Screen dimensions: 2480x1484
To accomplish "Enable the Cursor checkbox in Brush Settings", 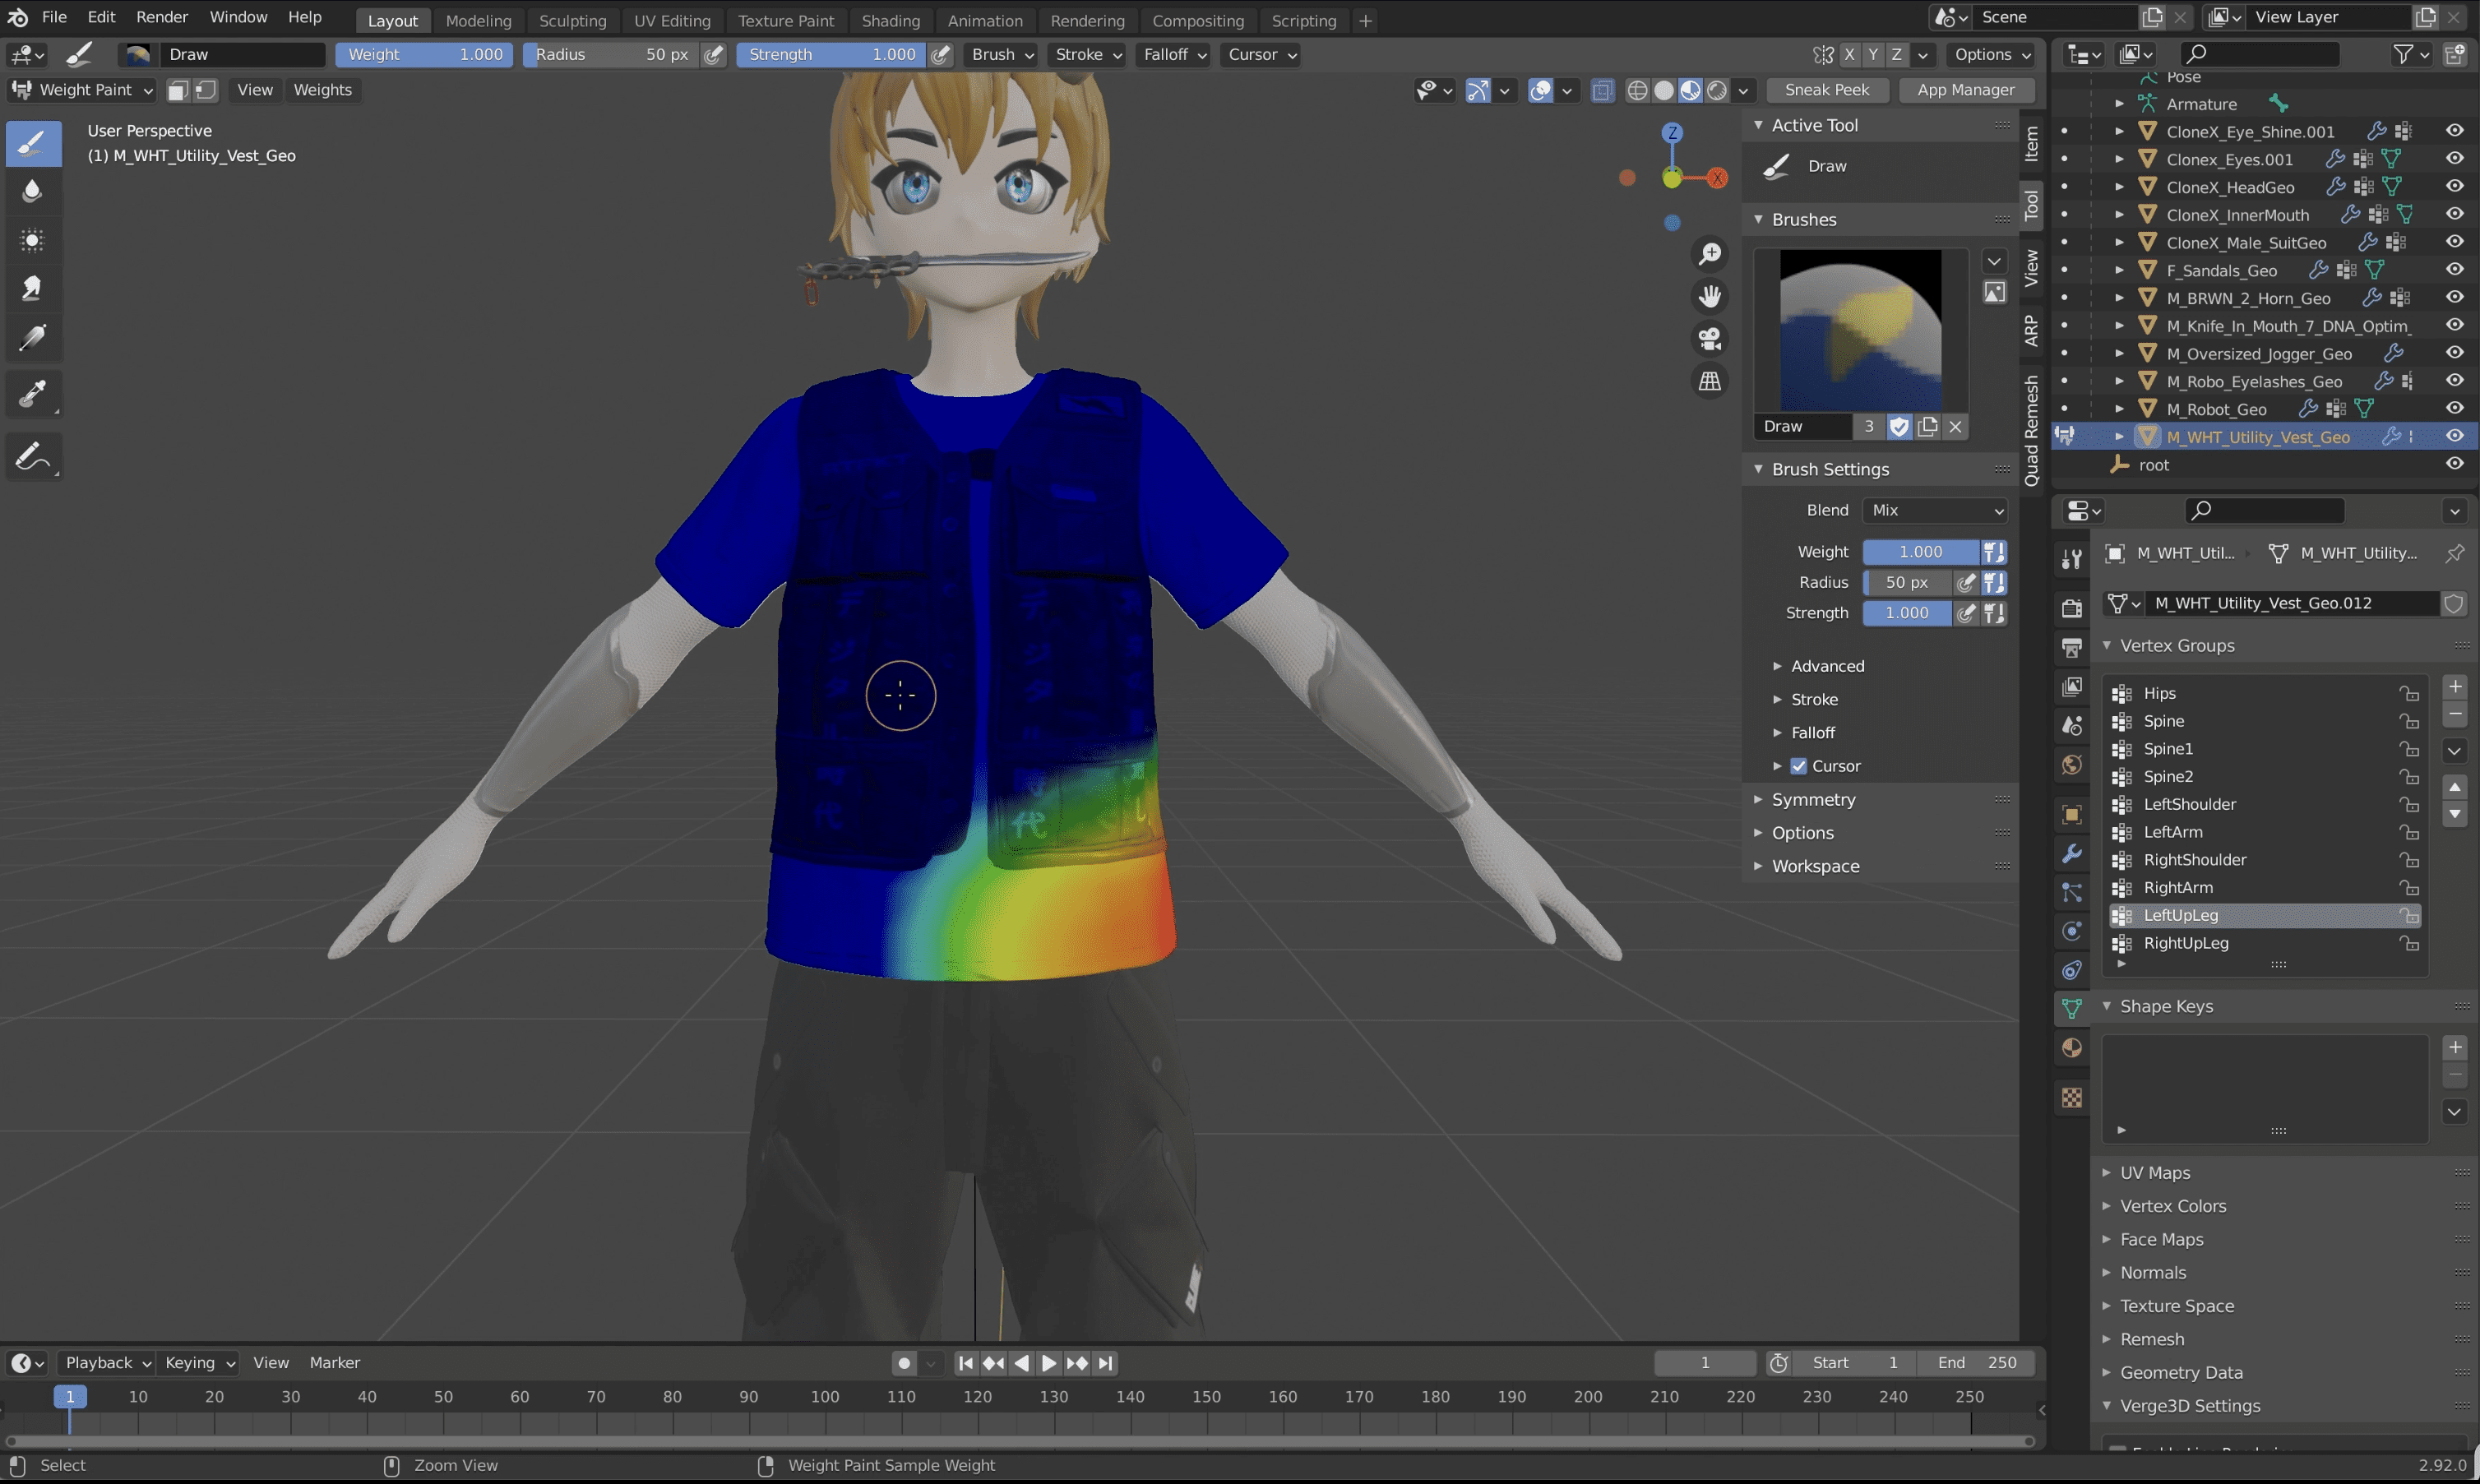I will (x=1797, y=766).
